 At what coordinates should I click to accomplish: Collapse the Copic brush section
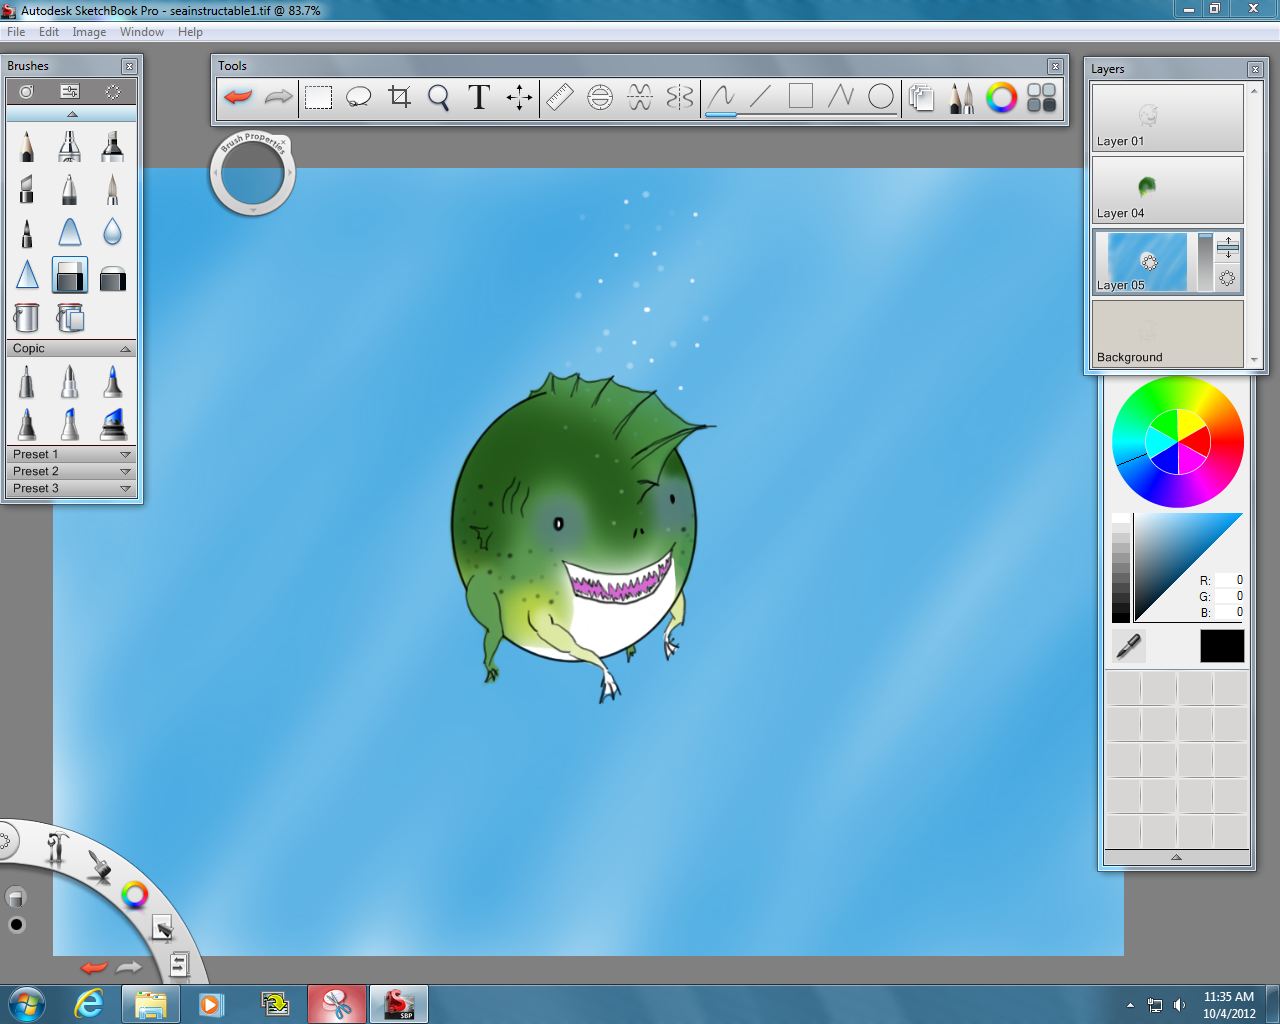tap(125, 349)
